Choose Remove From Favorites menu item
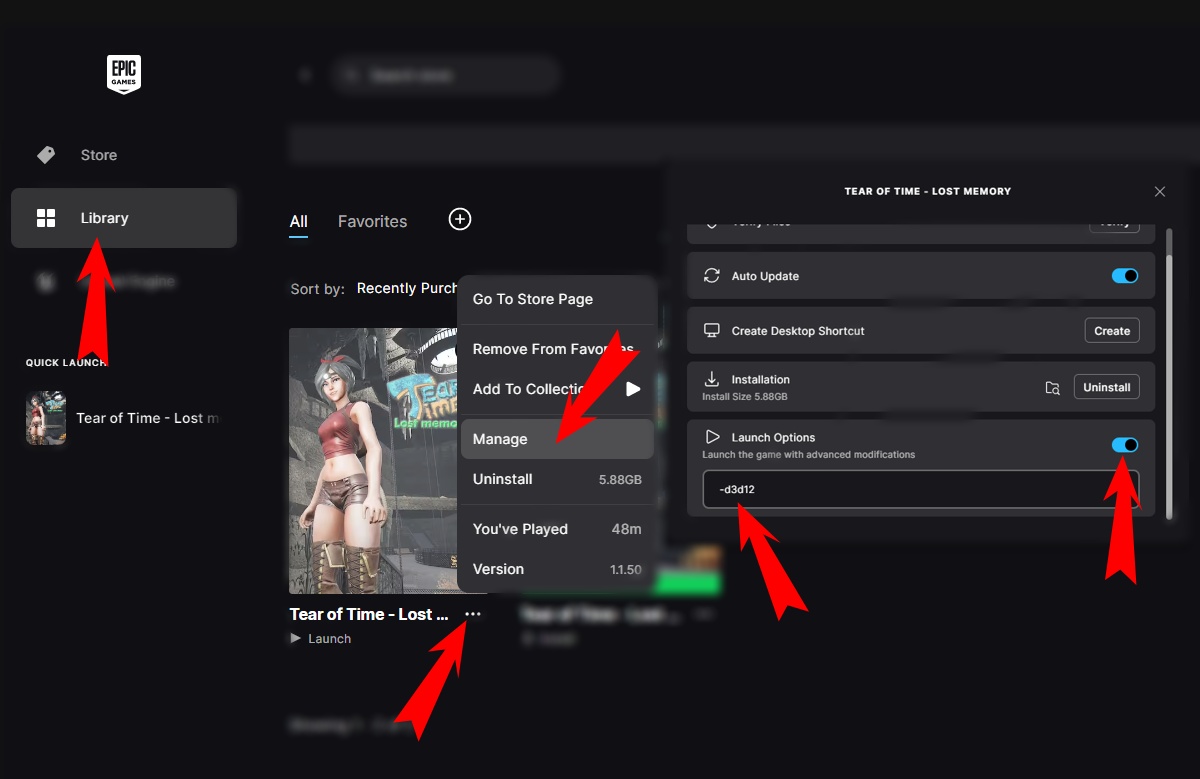 point(557,349)
